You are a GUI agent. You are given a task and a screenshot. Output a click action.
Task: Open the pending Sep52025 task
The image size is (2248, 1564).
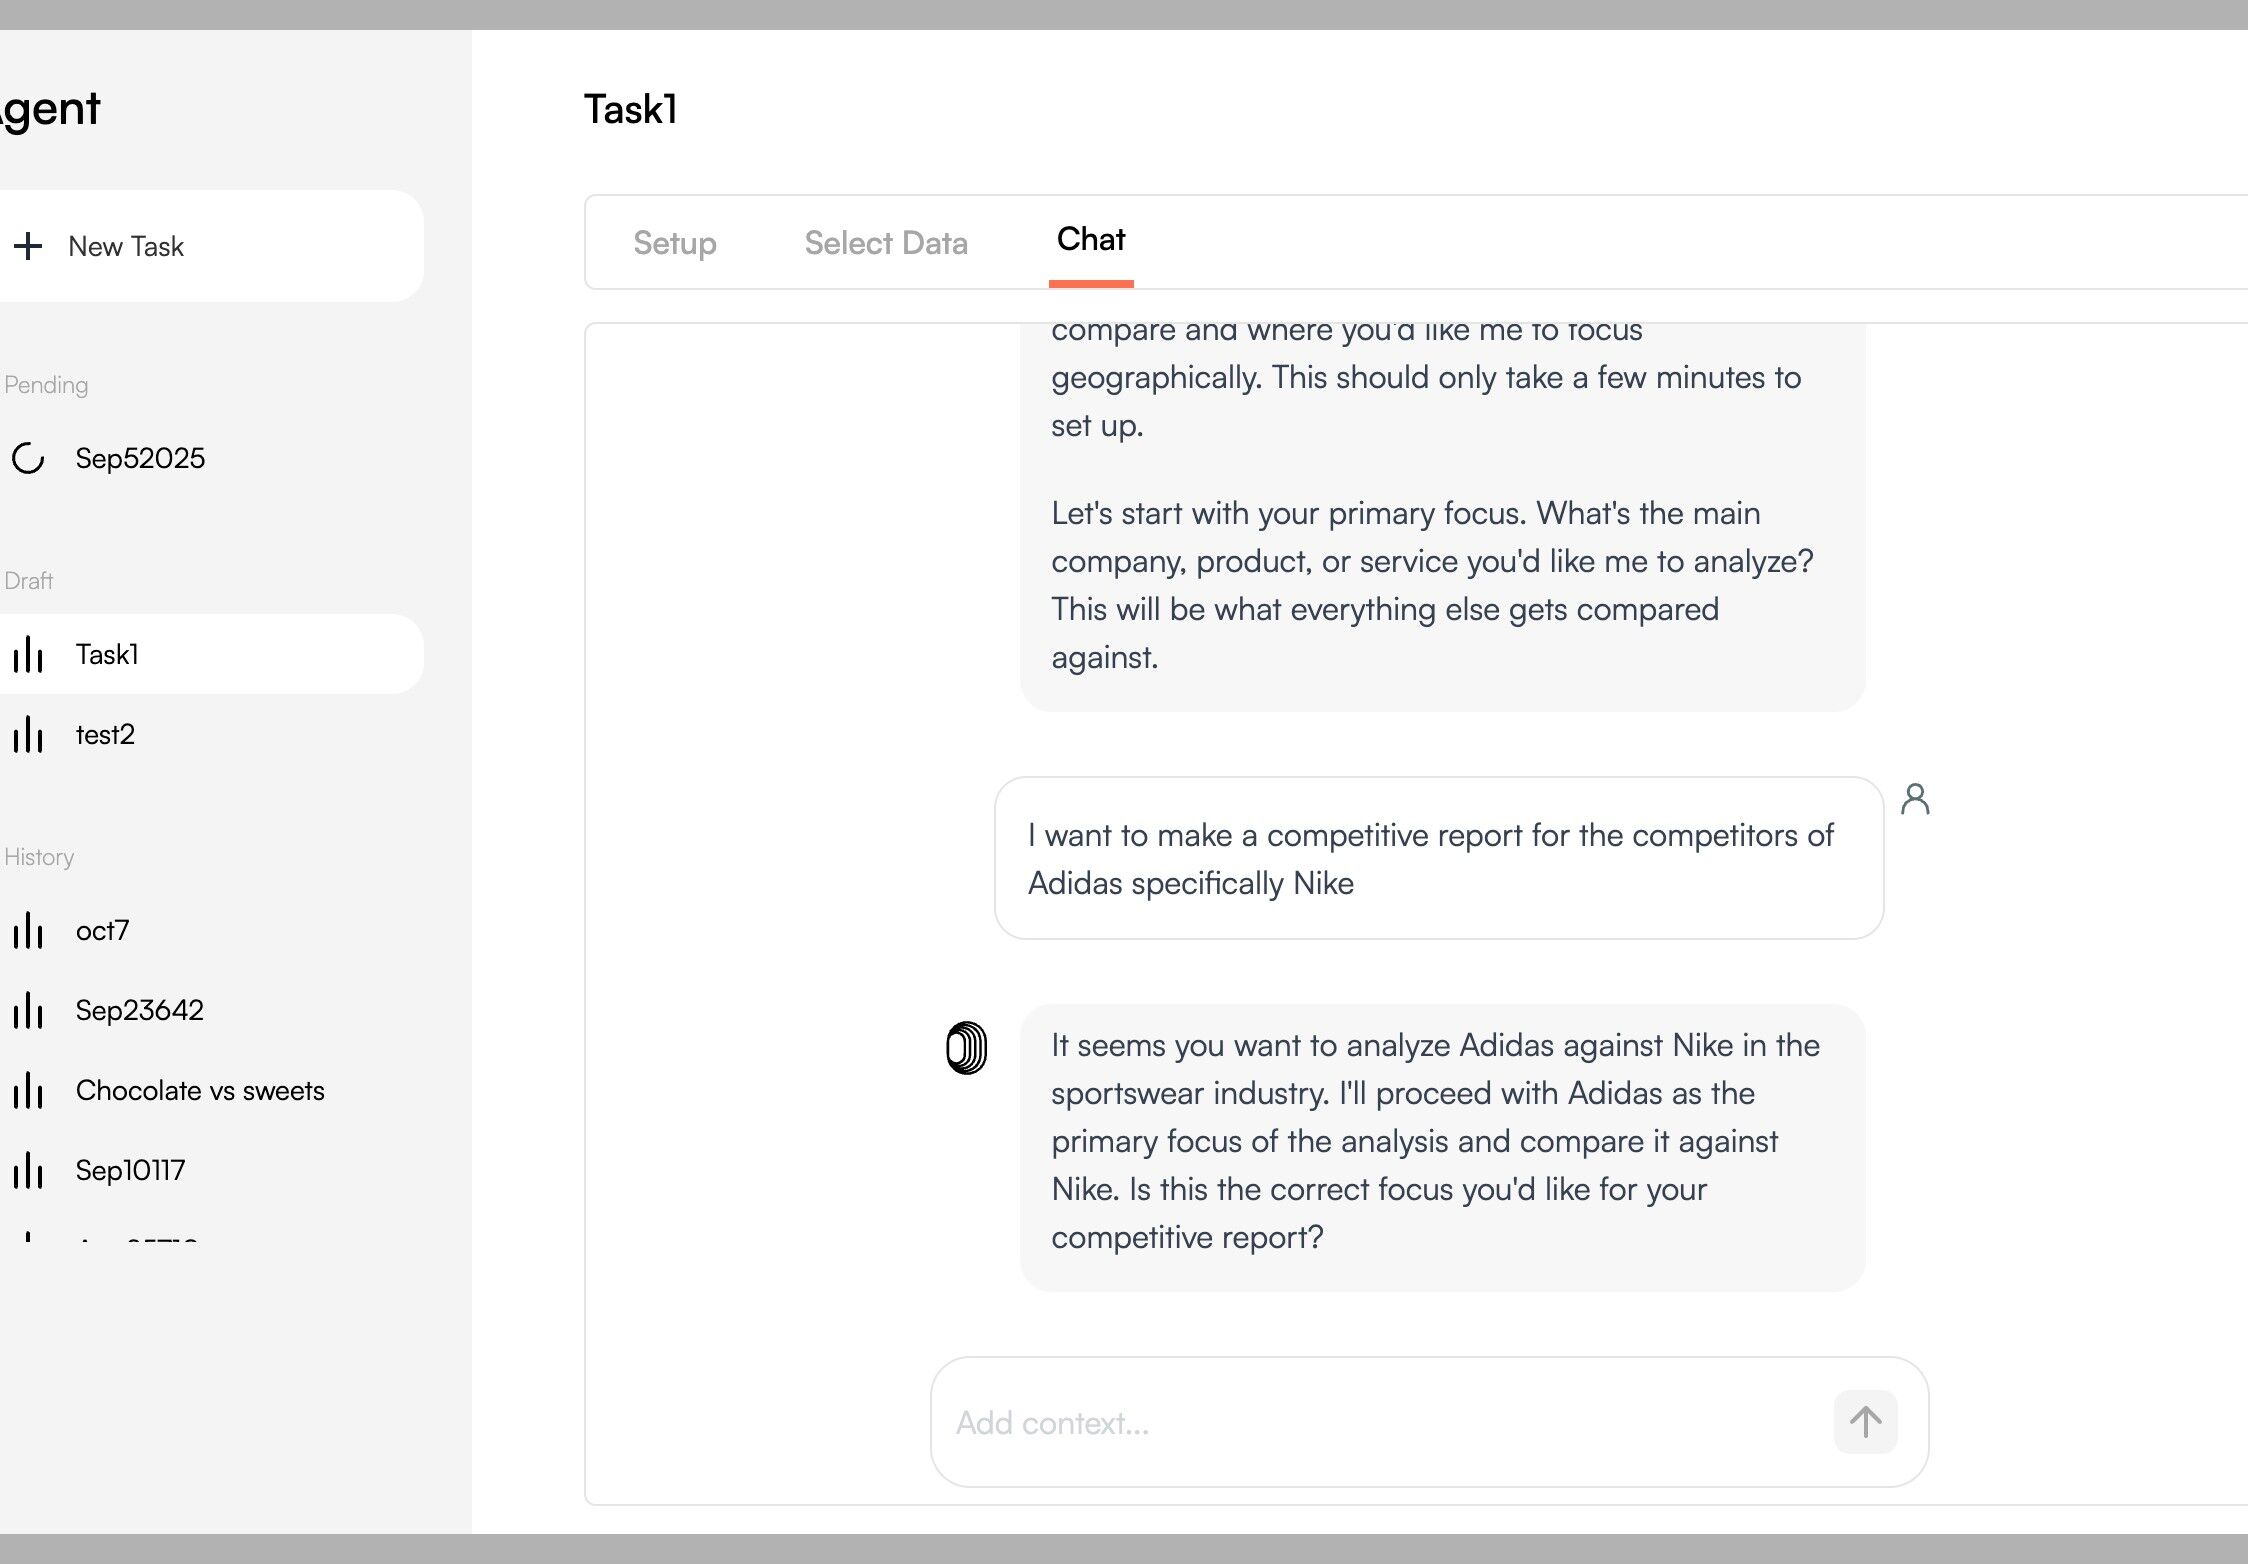[x=140, y=458]
